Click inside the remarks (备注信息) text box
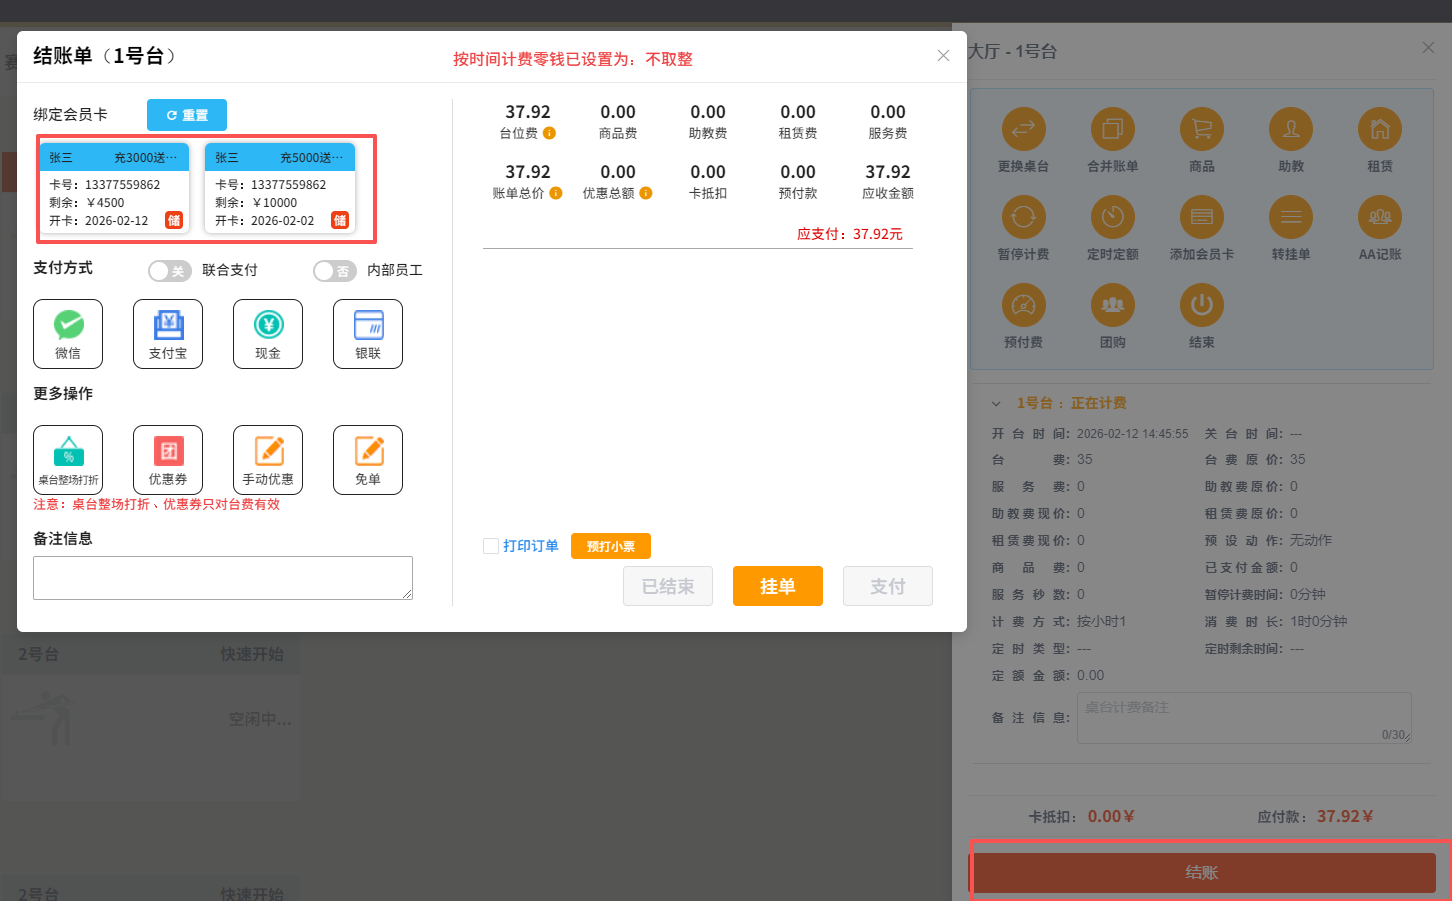 tap(223, 578)
